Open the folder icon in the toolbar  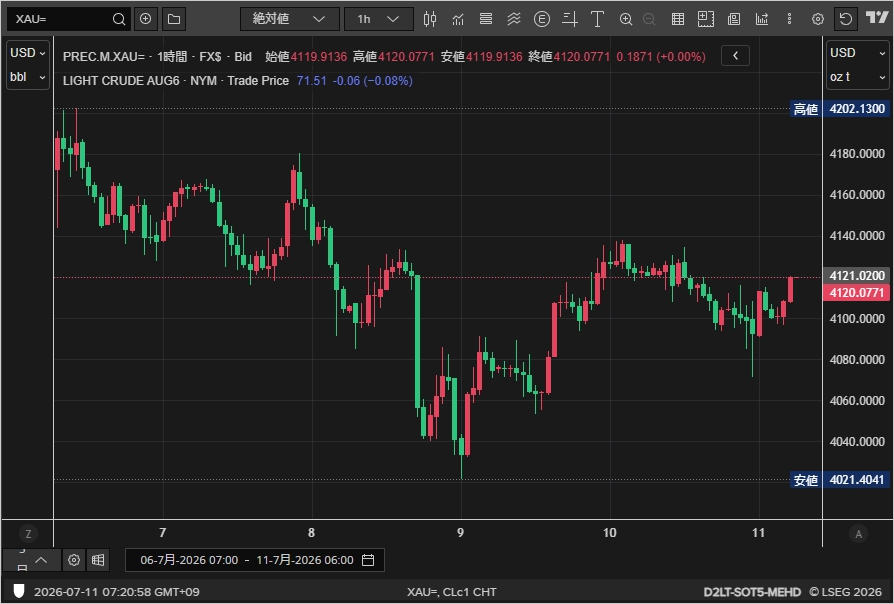174,19
